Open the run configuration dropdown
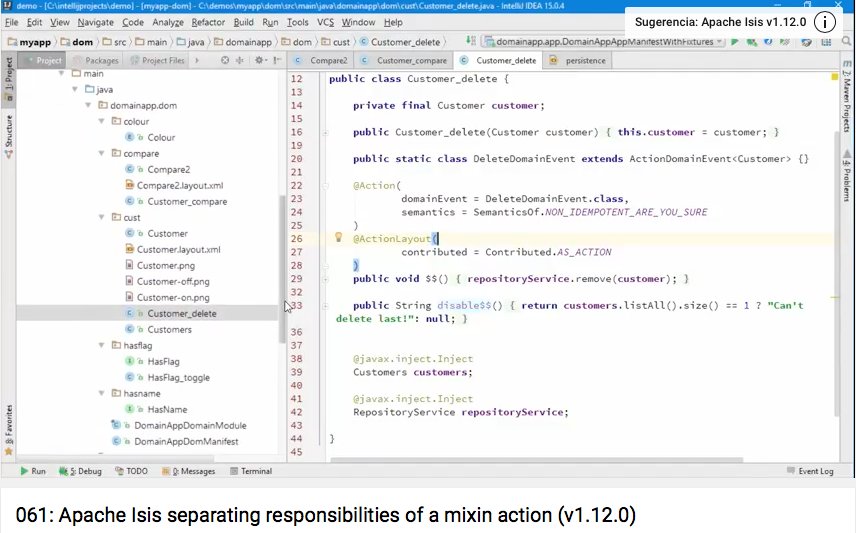This screenshot has height=533, width=856. pyautogui.click(x=604, y=42)
